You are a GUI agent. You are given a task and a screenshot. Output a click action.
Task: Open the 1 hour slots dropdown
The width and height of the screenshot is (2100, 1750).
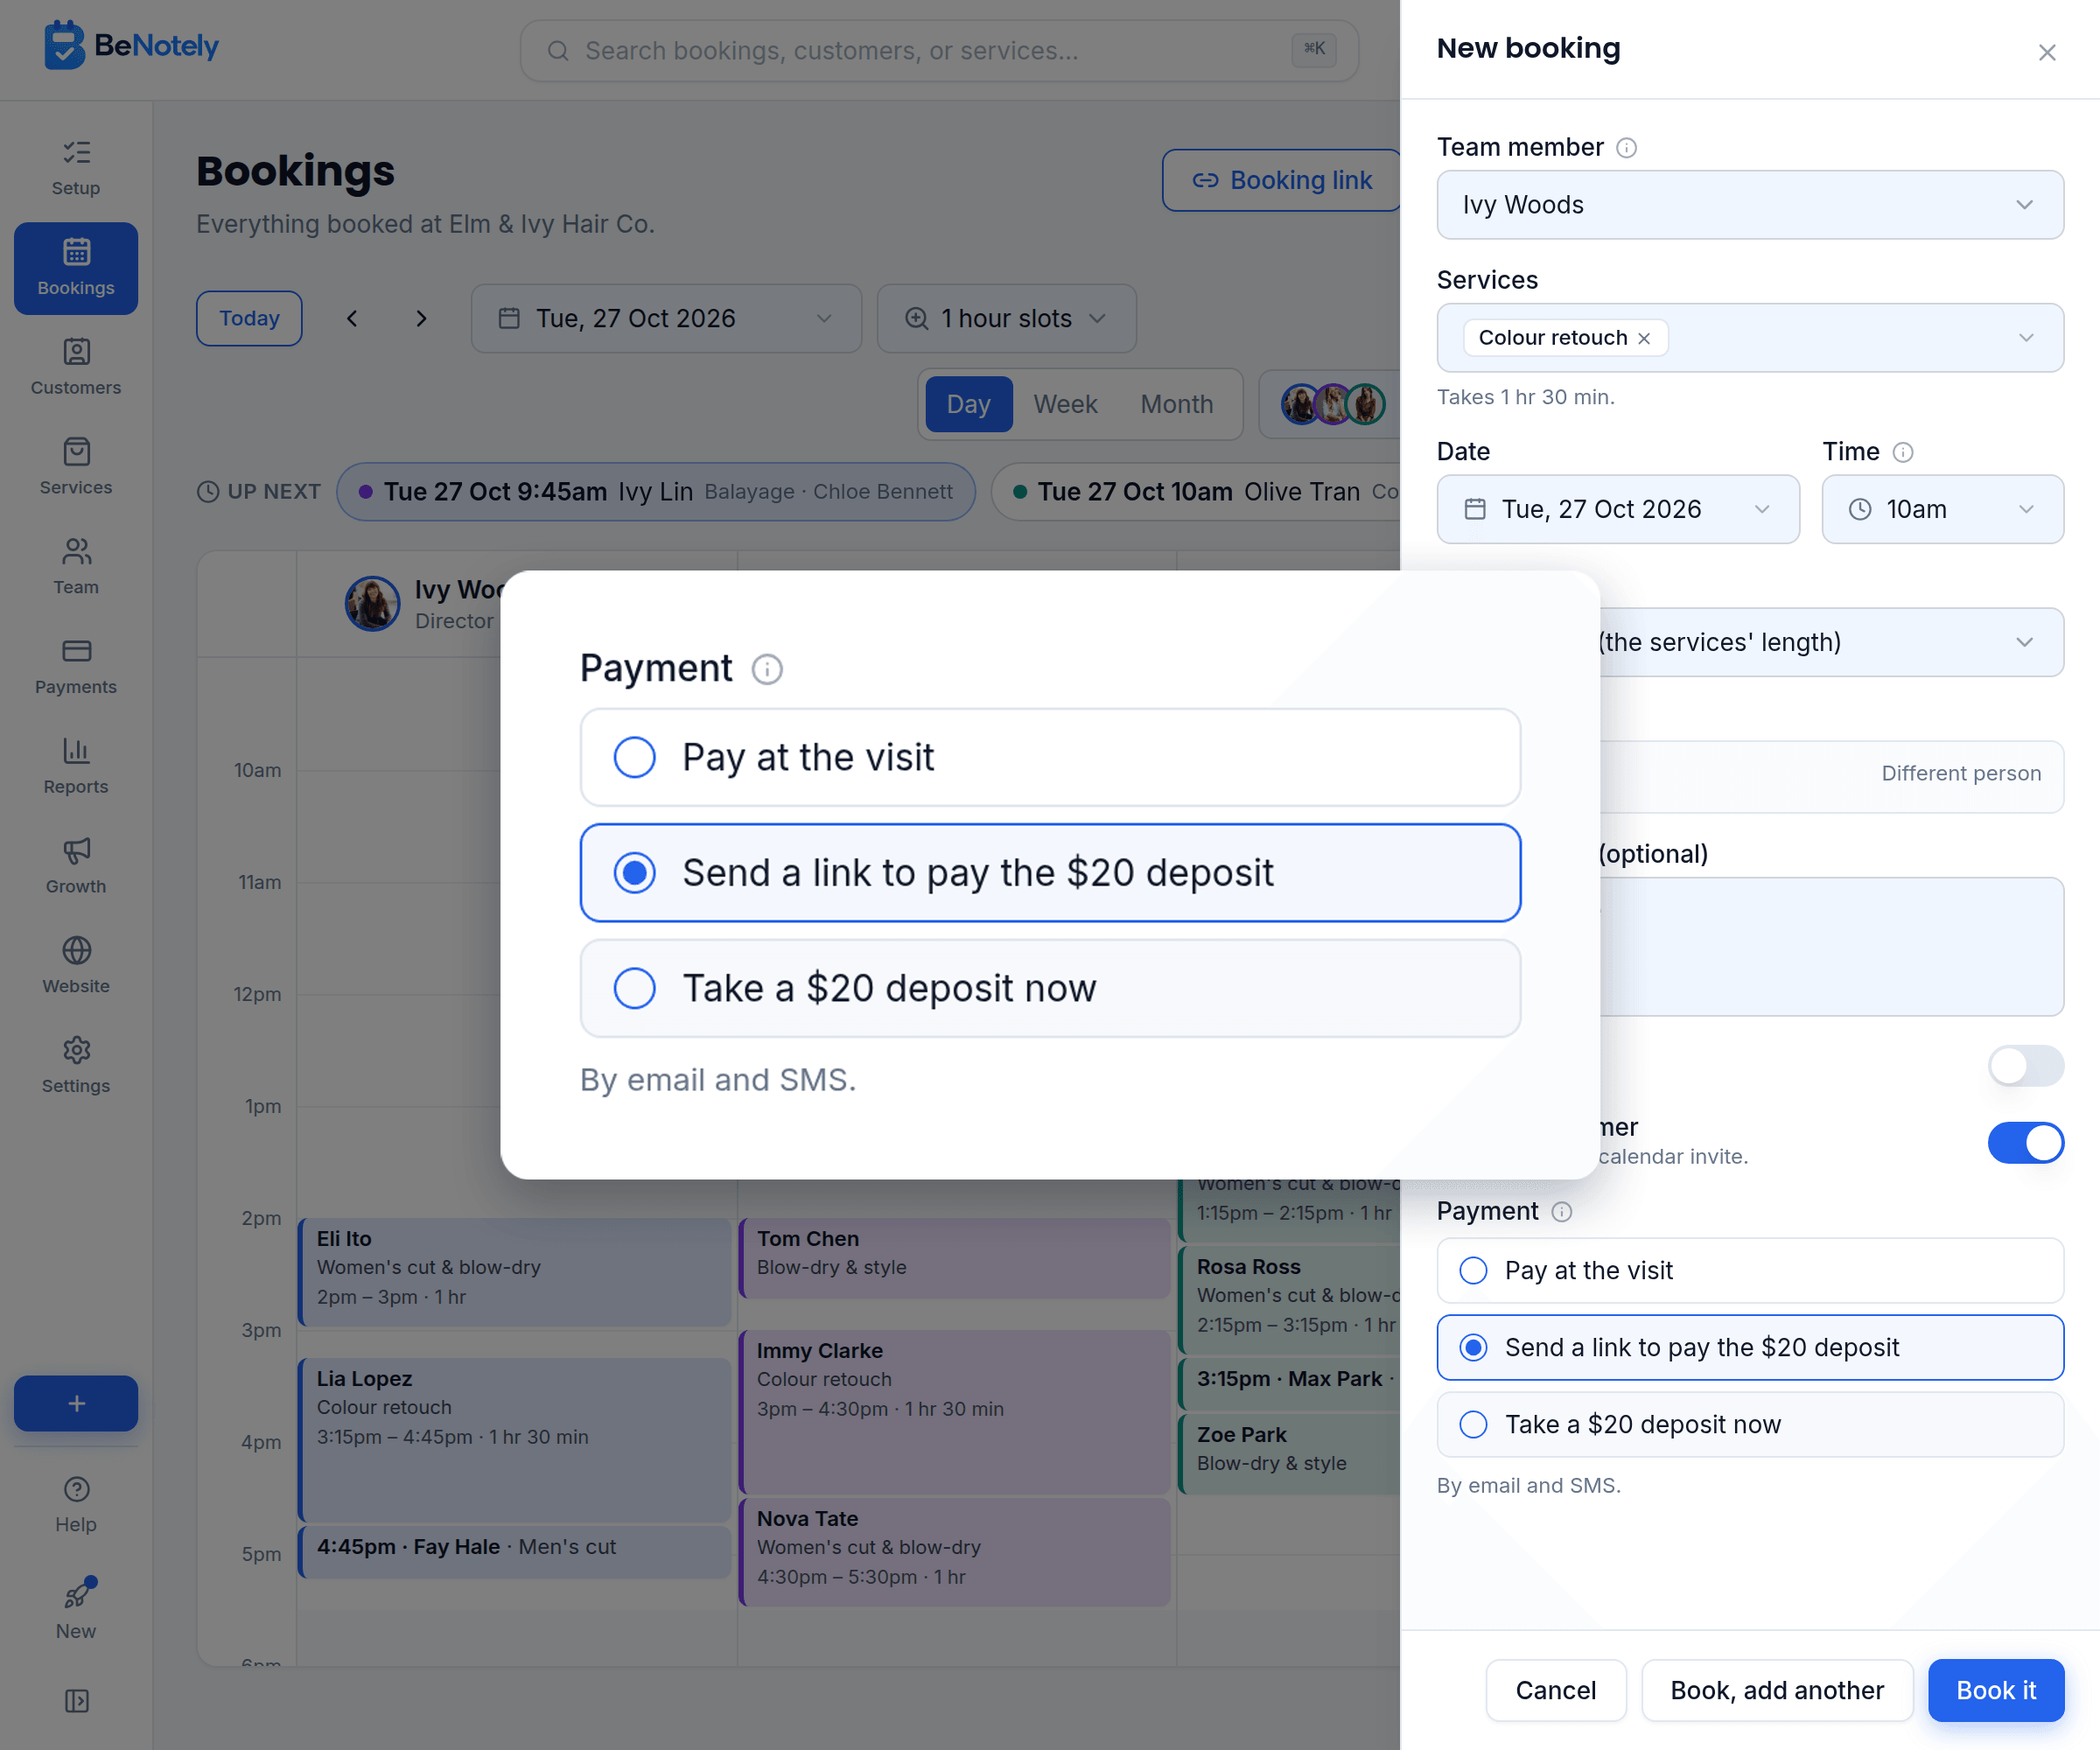pyautogui.click(x=1006, y=318)
